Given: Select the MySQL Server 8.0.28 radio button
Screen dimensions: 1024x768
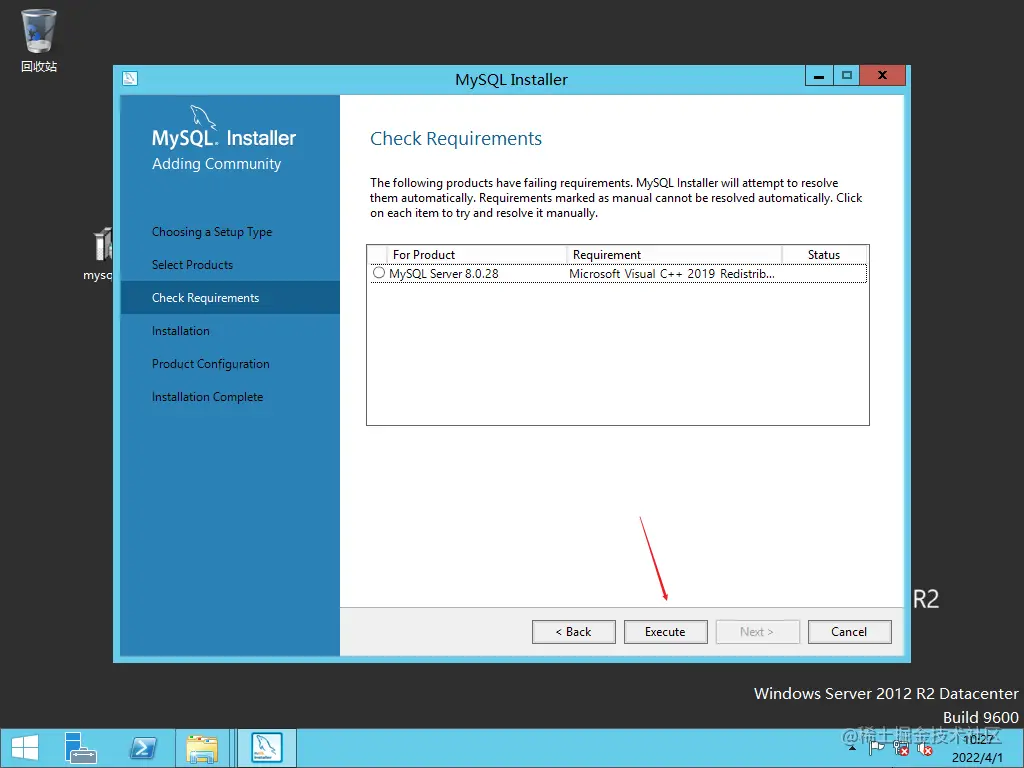Looking at the screenshot, I should coord(379,273).
